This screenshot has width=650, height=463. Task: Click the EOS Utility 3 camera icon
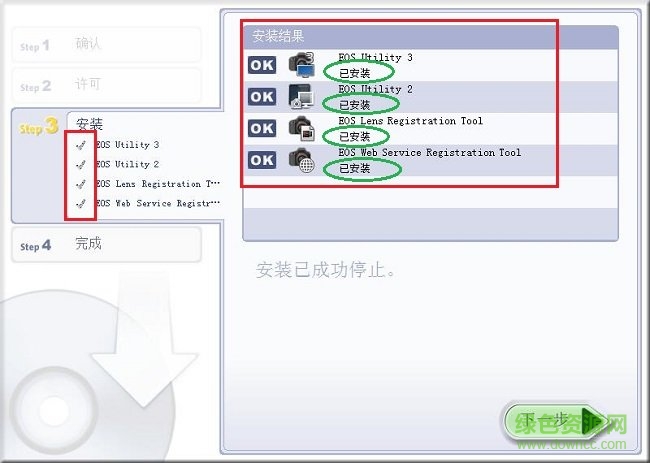click(x=302, y=65)
